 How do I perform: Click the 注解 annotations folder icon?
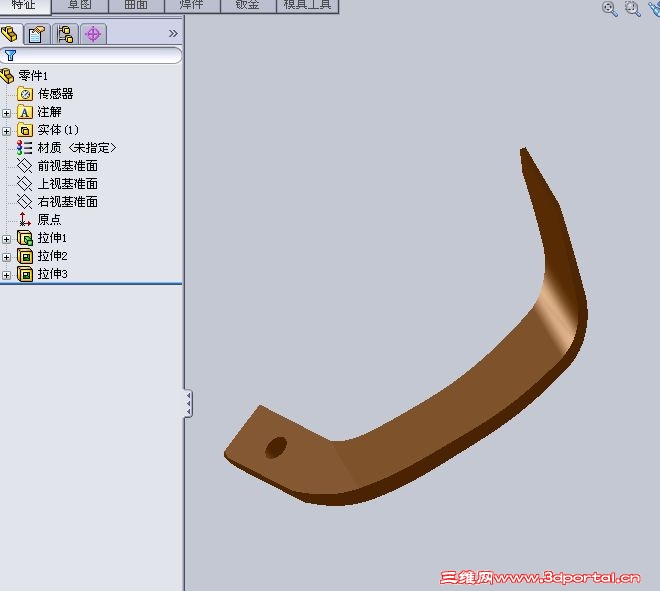24,112
